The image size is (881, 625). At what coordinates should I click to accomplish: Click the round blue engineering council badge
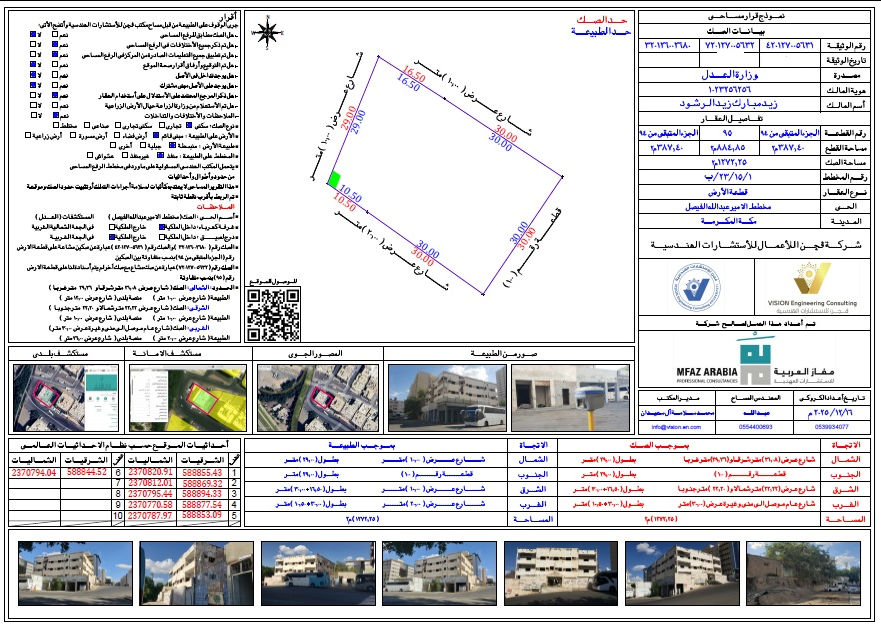pos(696,287)
